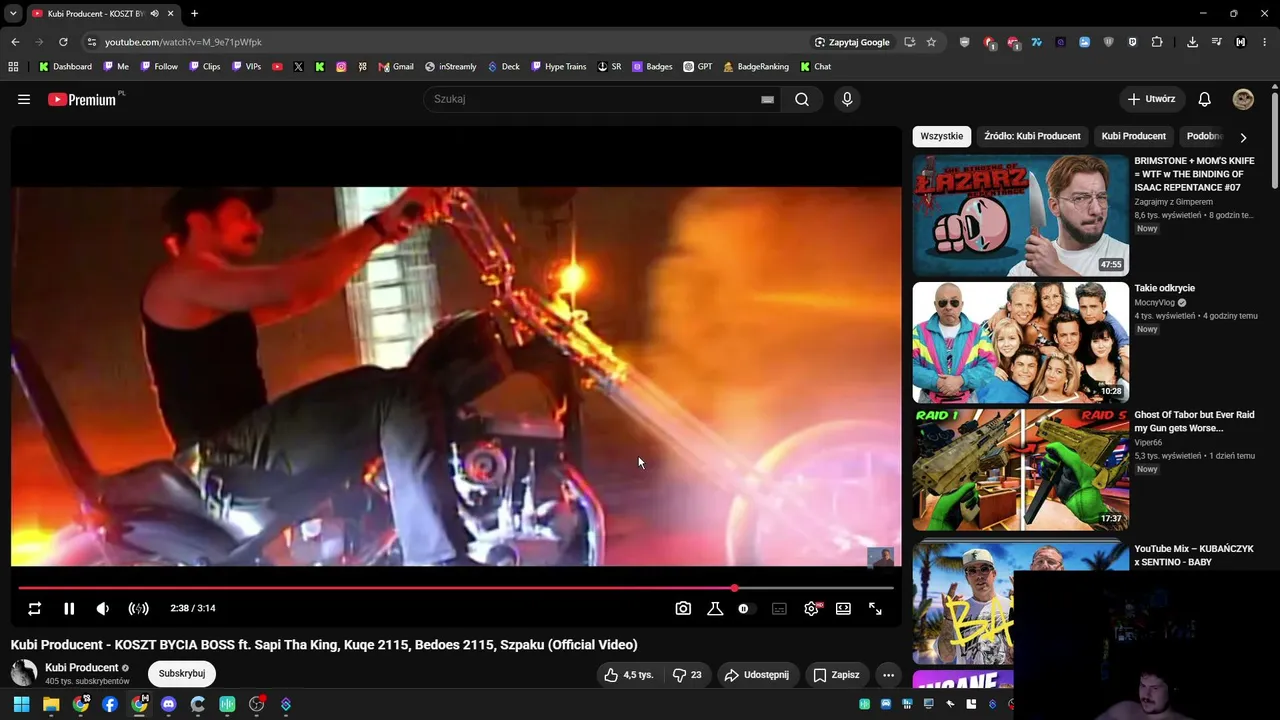Open the Takie odkrycie video thumbnail
Viewport: 1280px width, 720px height.
tap(1021, 342)
